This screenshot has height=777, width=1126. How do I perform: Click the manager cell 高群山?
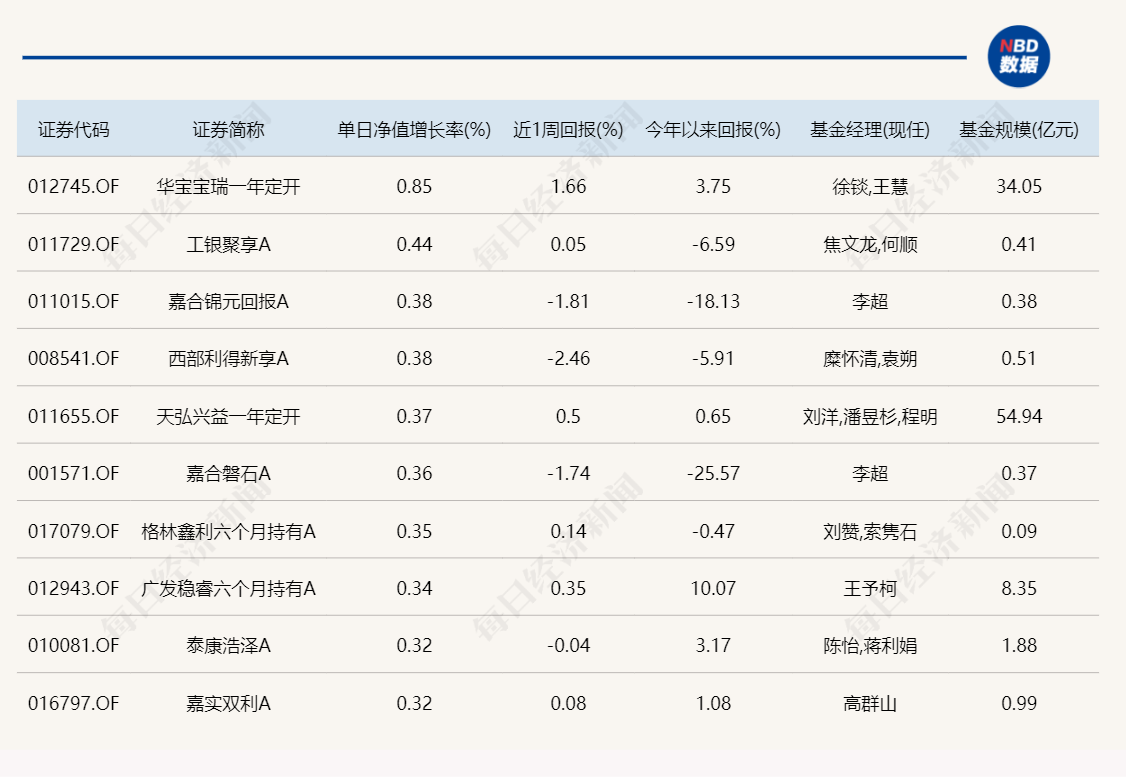tap(870, 703)
